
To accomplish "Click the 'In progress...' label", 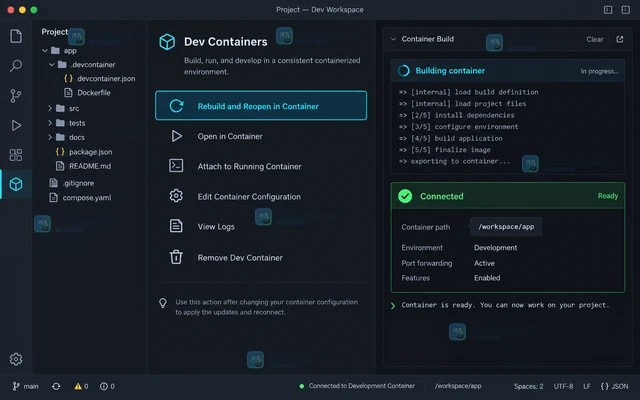I will coord(600,71).
